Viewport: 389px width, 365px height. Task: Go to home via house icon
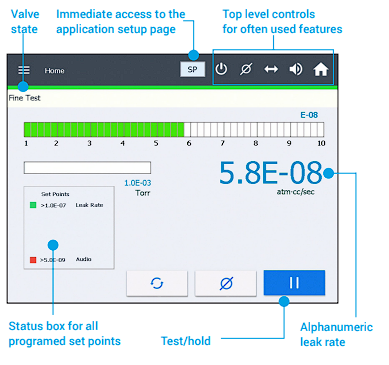[320, 69]
